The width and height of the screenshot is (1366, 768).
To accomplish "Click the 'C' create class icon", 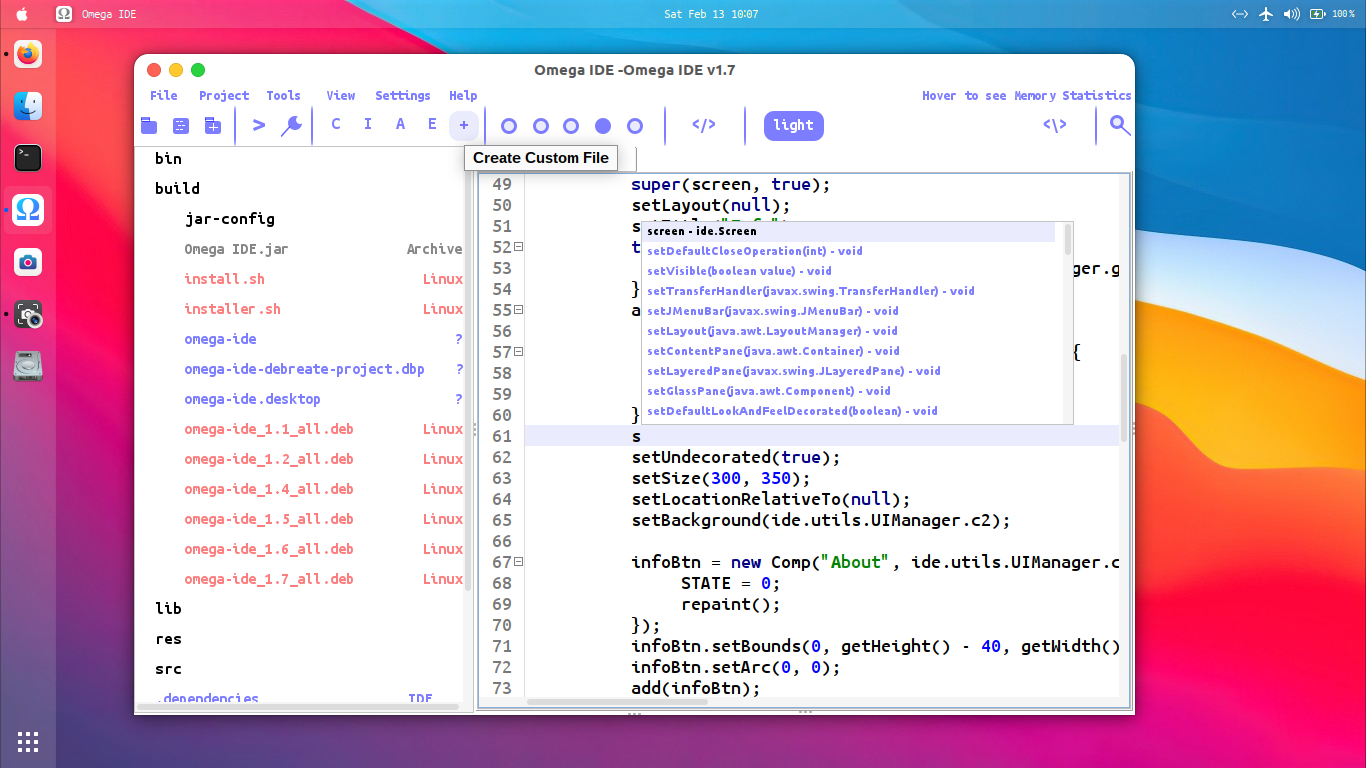I will [336, 125].
